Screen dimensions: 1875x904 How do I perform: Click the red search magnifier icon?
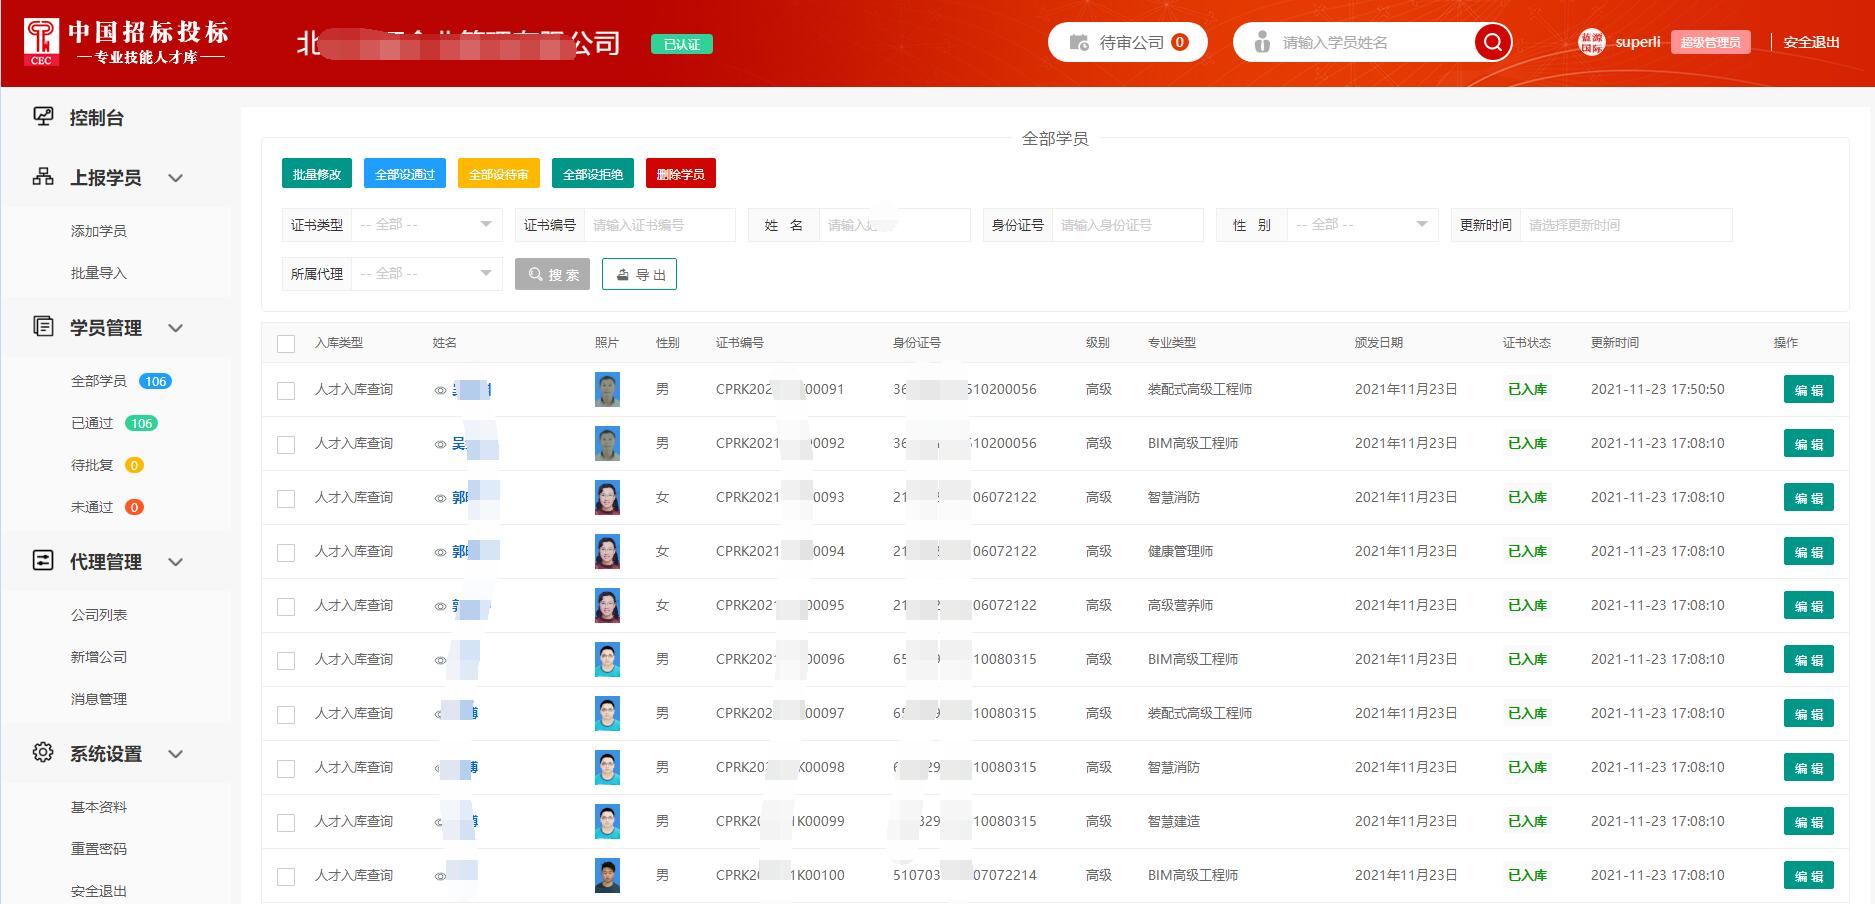tap(1492, 42)
